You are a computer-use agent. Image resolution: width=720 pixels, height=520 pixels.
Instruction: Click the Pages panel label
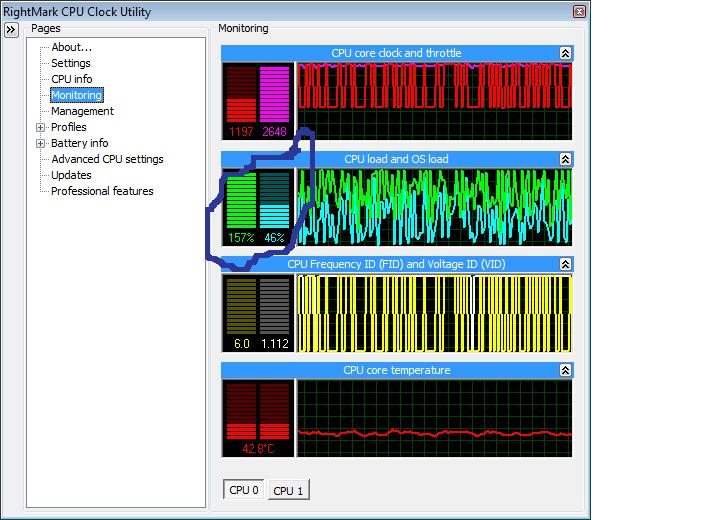click(x=46, y=28)
